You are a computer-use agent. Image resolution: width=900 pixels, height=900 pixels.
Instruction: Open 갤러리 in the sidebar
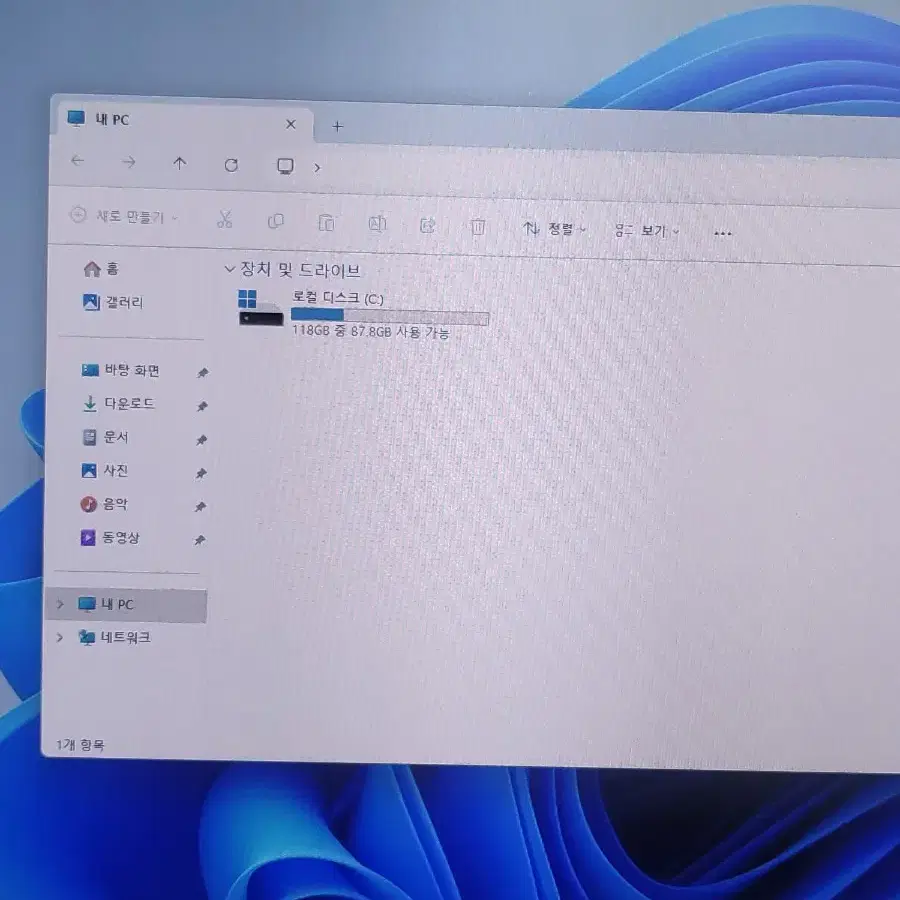click(113, 302)
